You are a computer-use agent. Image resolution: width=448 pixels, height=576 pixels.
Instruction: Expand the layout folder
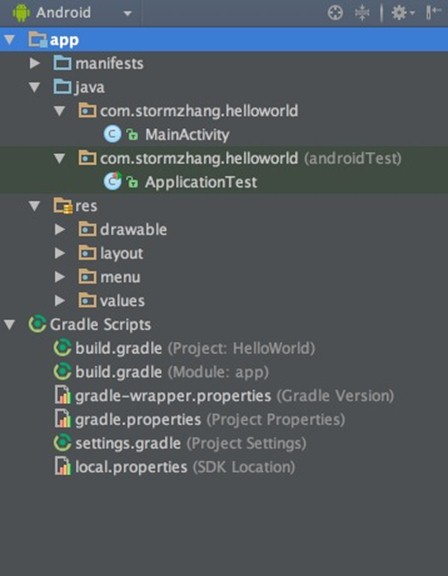point(59,253)
